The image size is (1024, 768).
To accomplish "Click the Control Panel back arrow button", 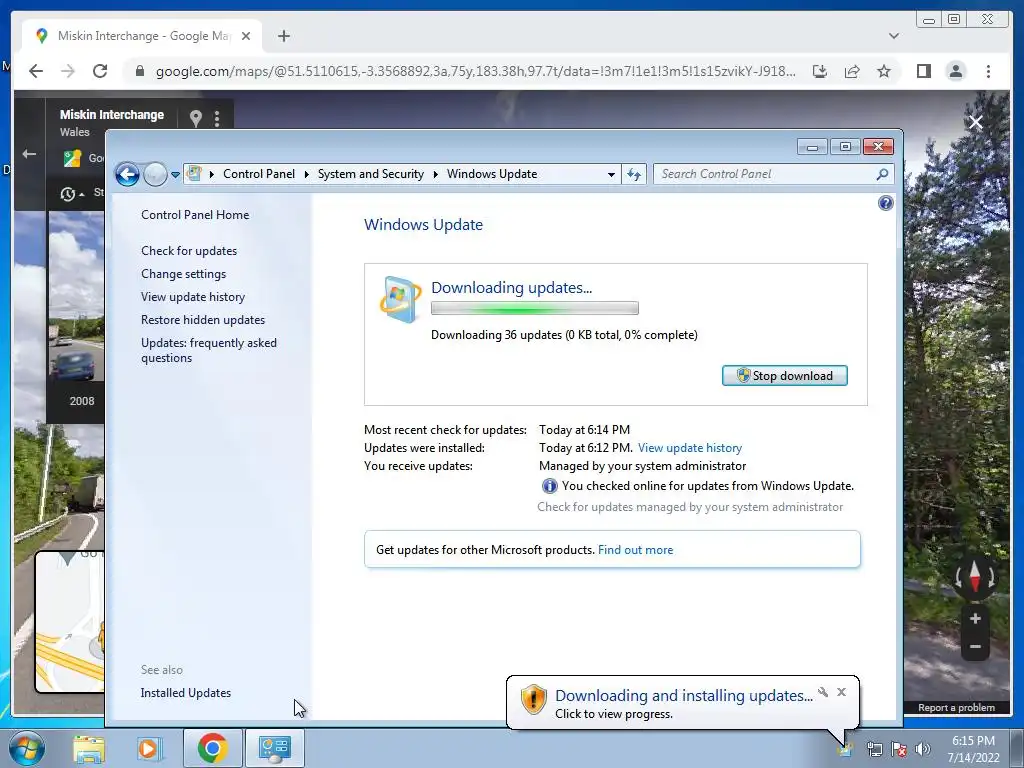I will coord(127,174).
